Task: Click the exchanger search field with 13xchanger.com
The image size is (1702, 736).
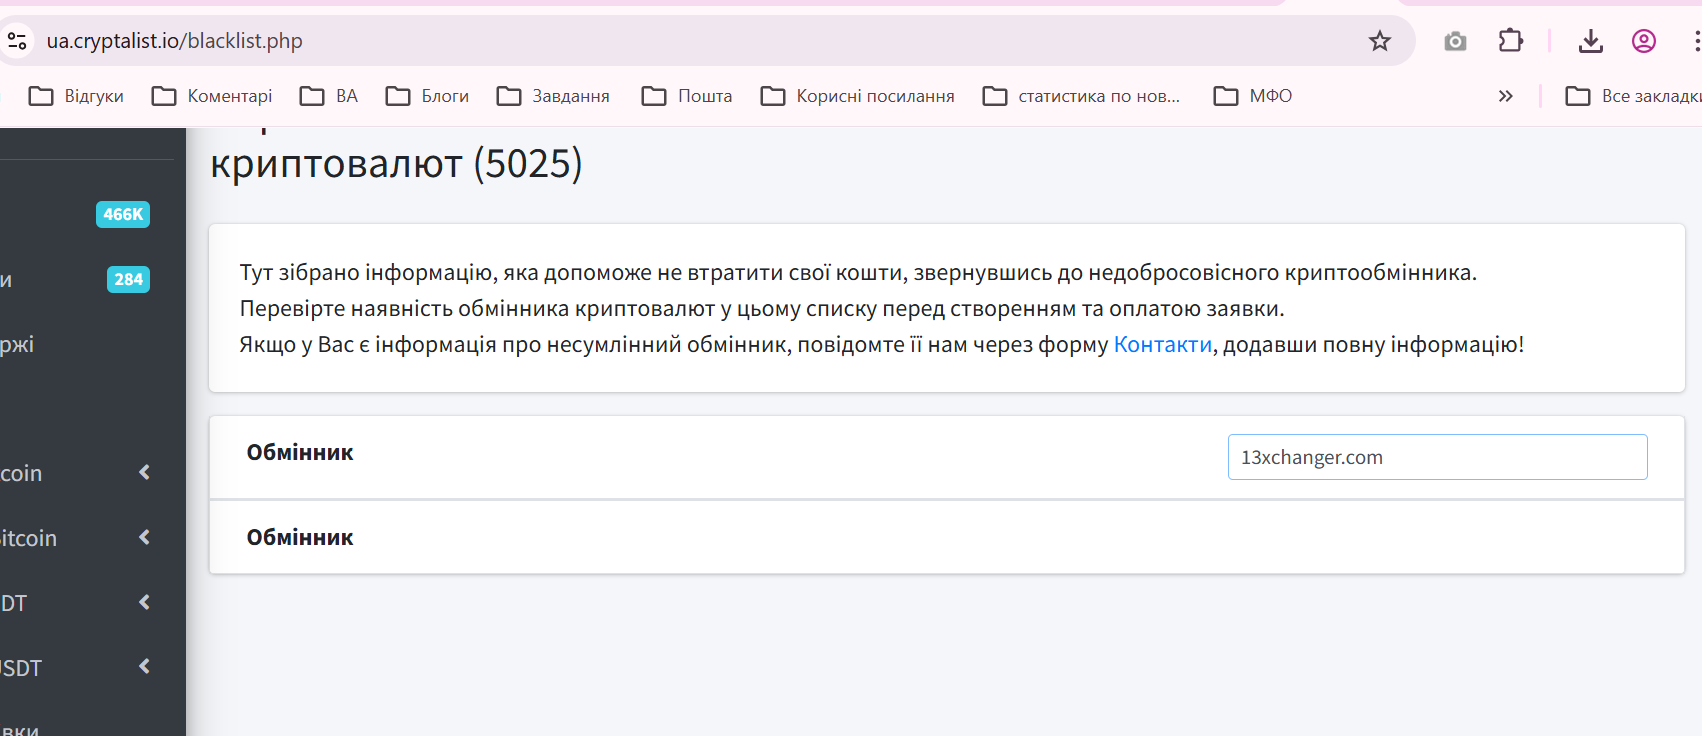Action: point(1436,457)
